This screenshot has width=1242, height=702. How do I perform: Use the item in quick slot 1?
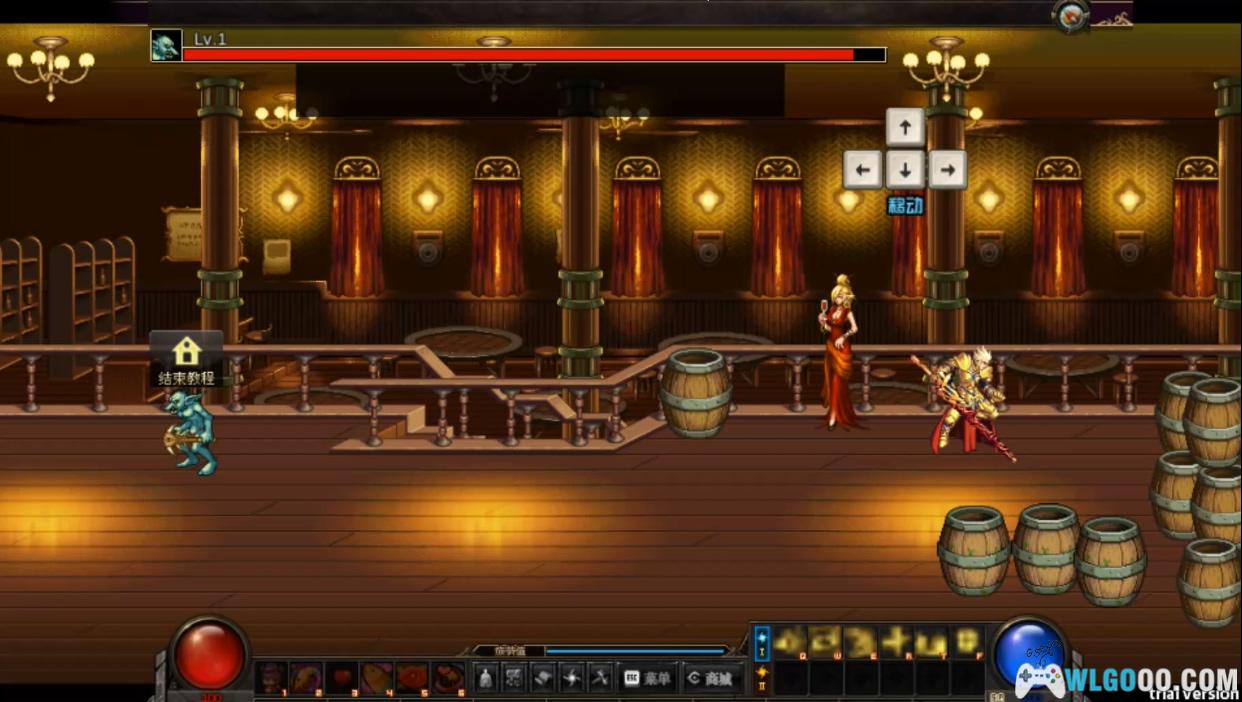click(271, 678)
